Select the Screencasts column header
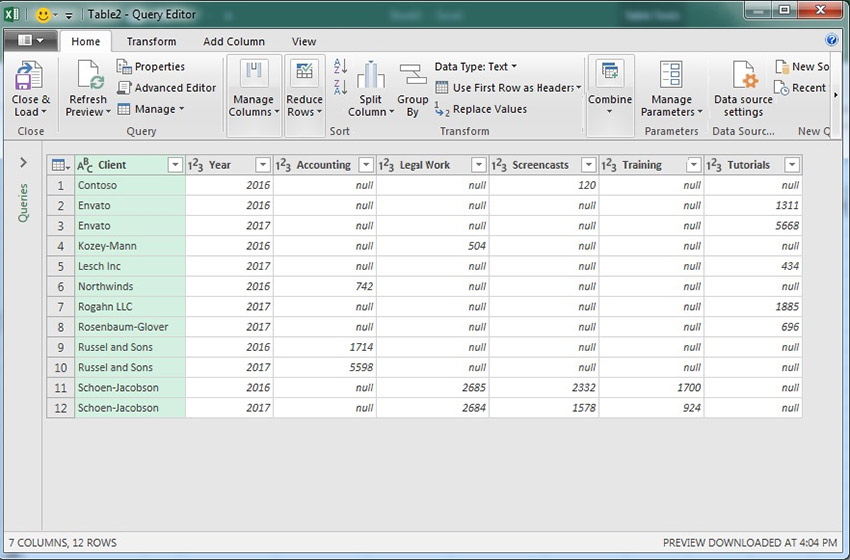The width and height of the screenshot is (850, 560). (544, 165)
